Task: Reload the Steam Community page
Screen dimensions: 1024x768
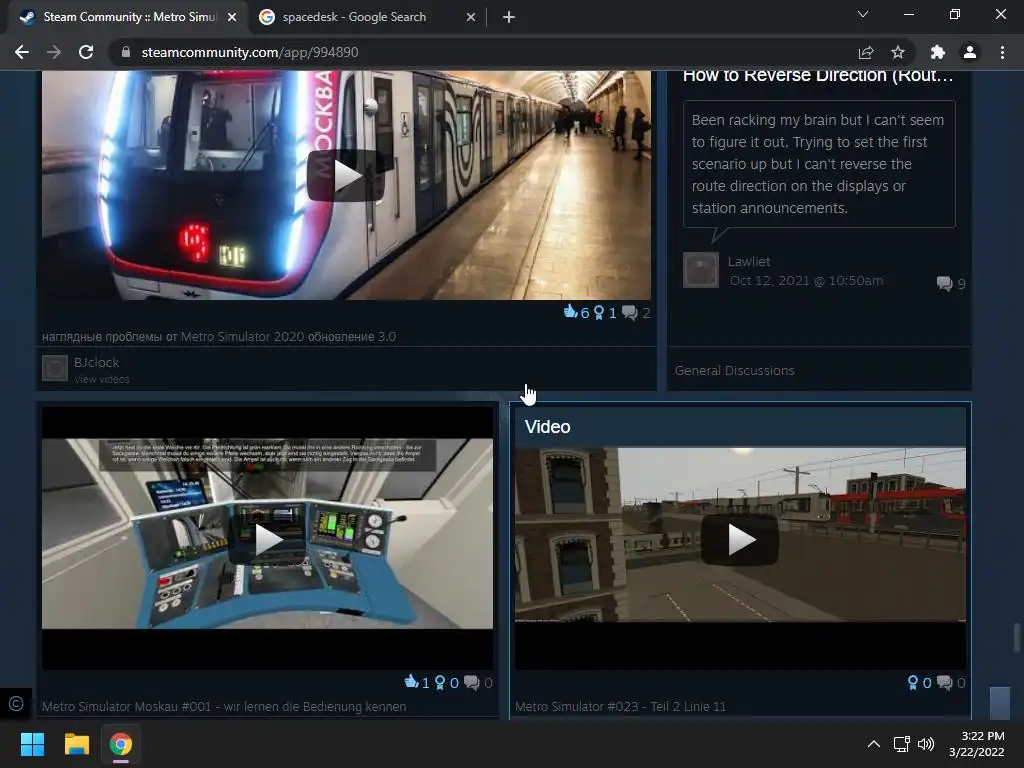Action: click(86, 52)
